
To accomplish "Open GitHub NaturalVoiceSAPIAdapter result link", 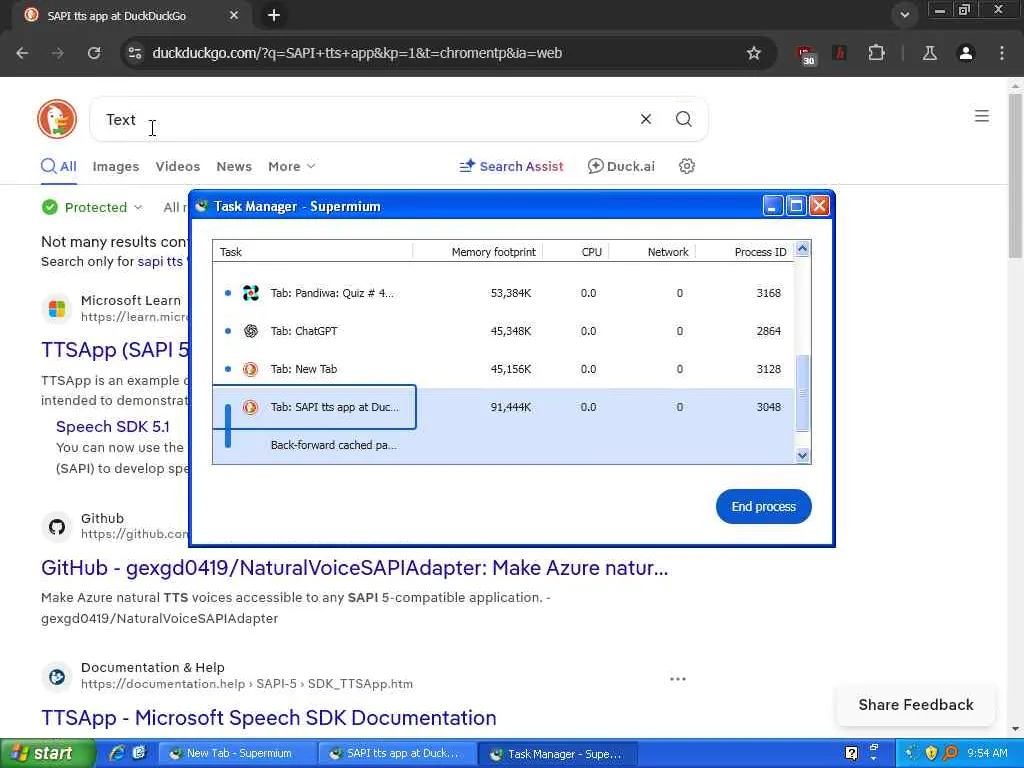I will 355,568.
